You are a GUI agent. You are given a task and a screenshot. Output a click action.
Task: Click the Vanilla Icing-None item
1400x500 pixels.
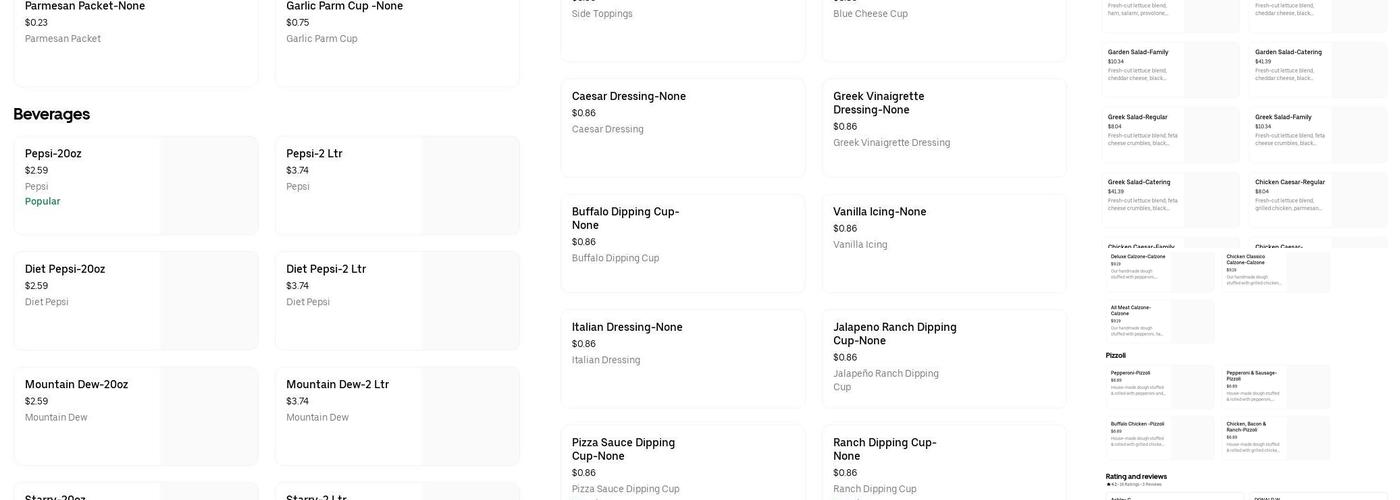[943, 243]
